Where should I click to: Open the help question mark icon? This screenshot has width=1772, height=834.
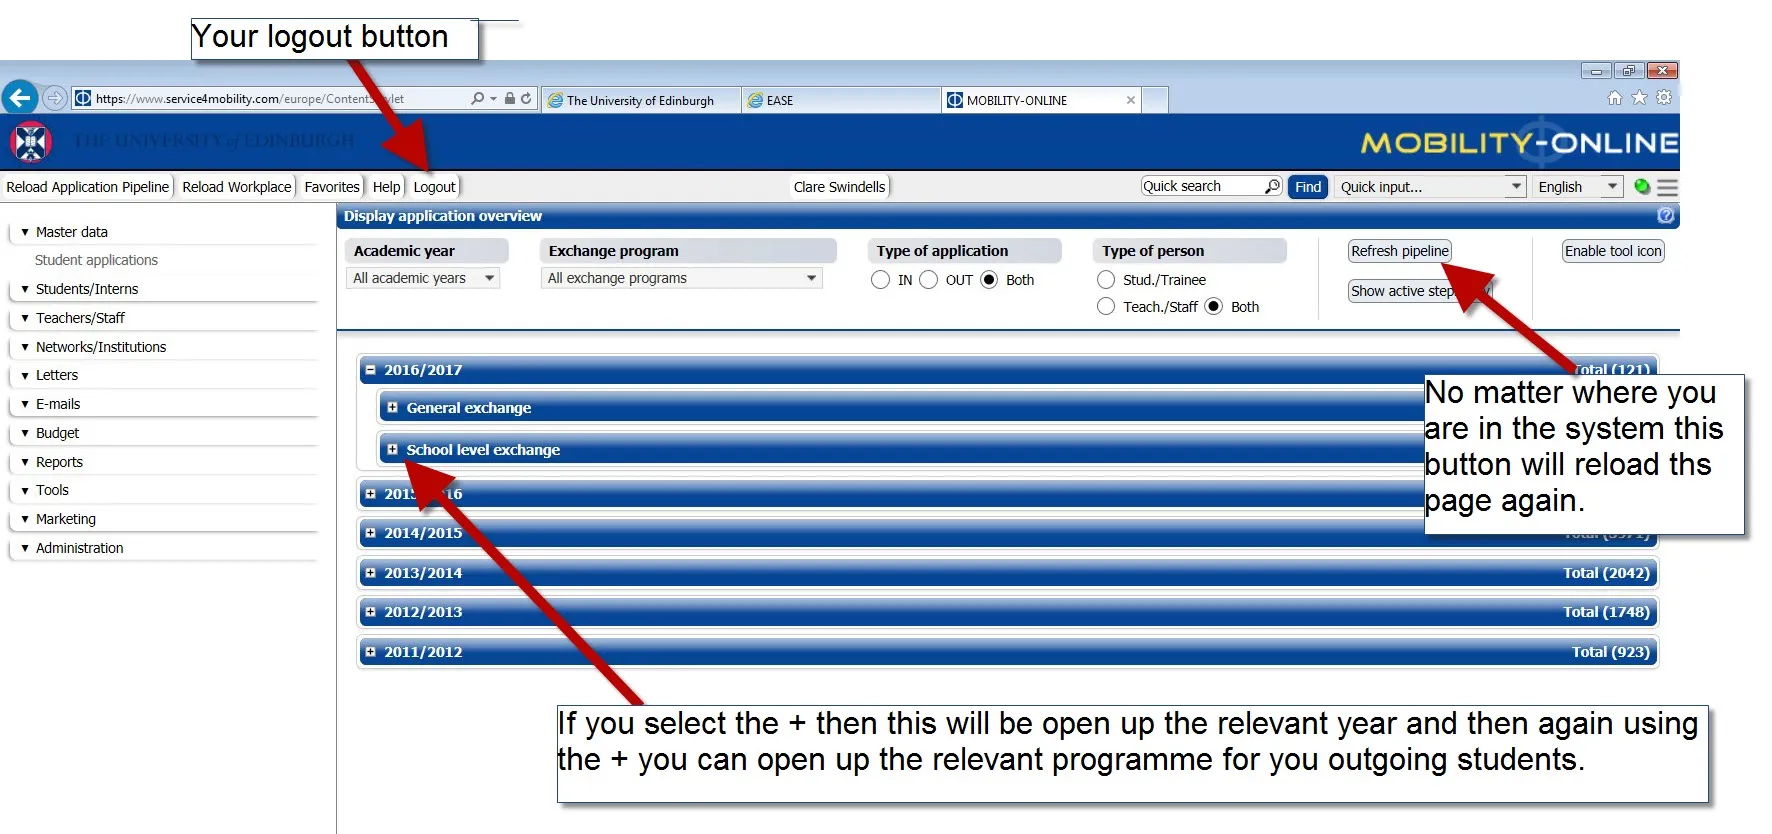pyautogui.click(x=1665, y=215)
